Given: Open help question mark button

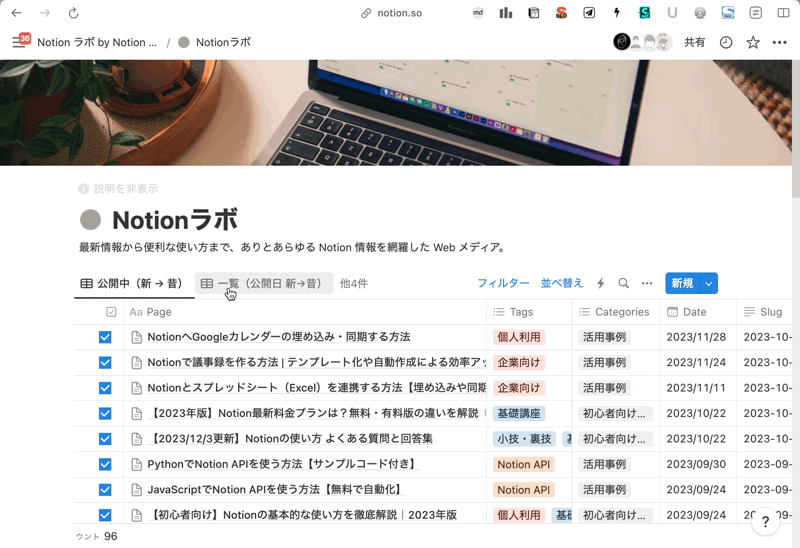Looking at the screenshot, I should pyautogui.click(x=765, y=521).
